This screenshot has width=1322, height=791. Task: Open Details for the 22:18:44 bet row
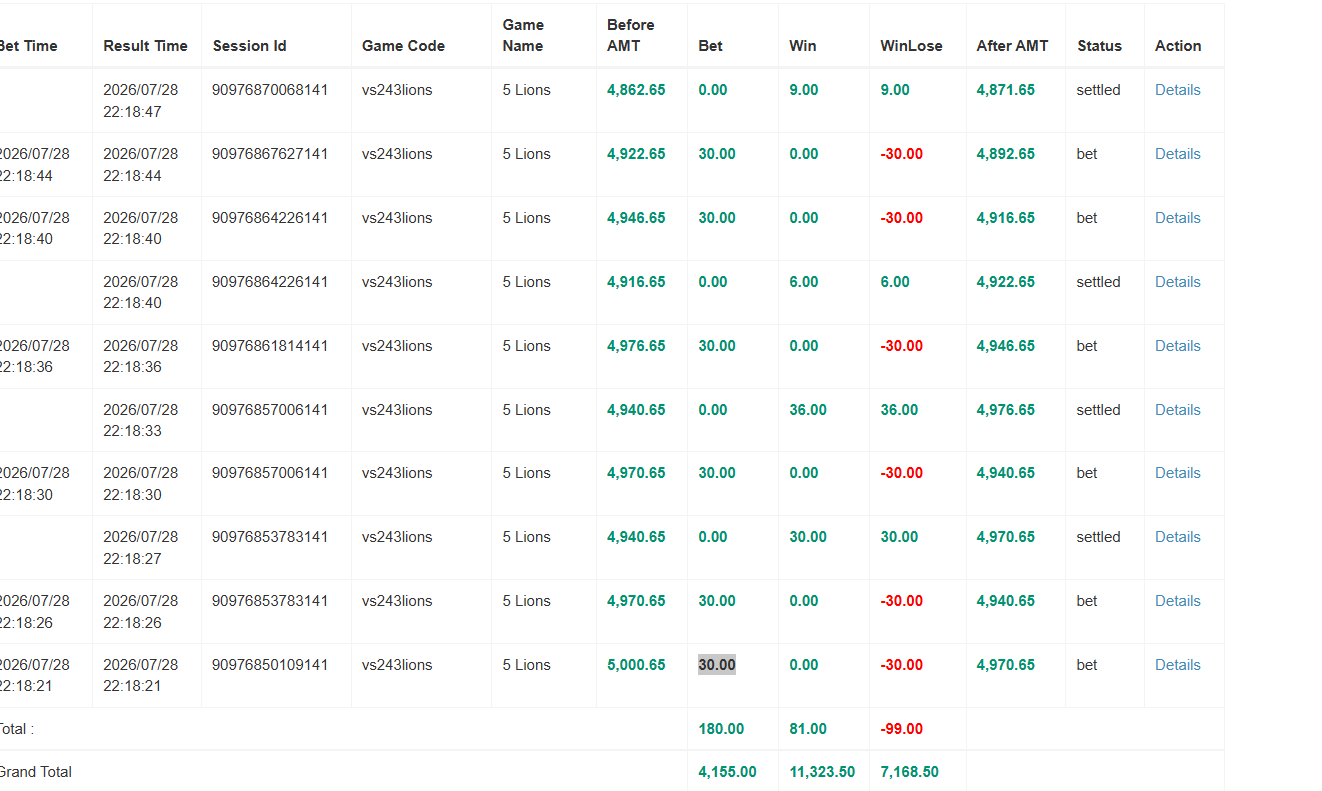click(x=1177, y=154)
